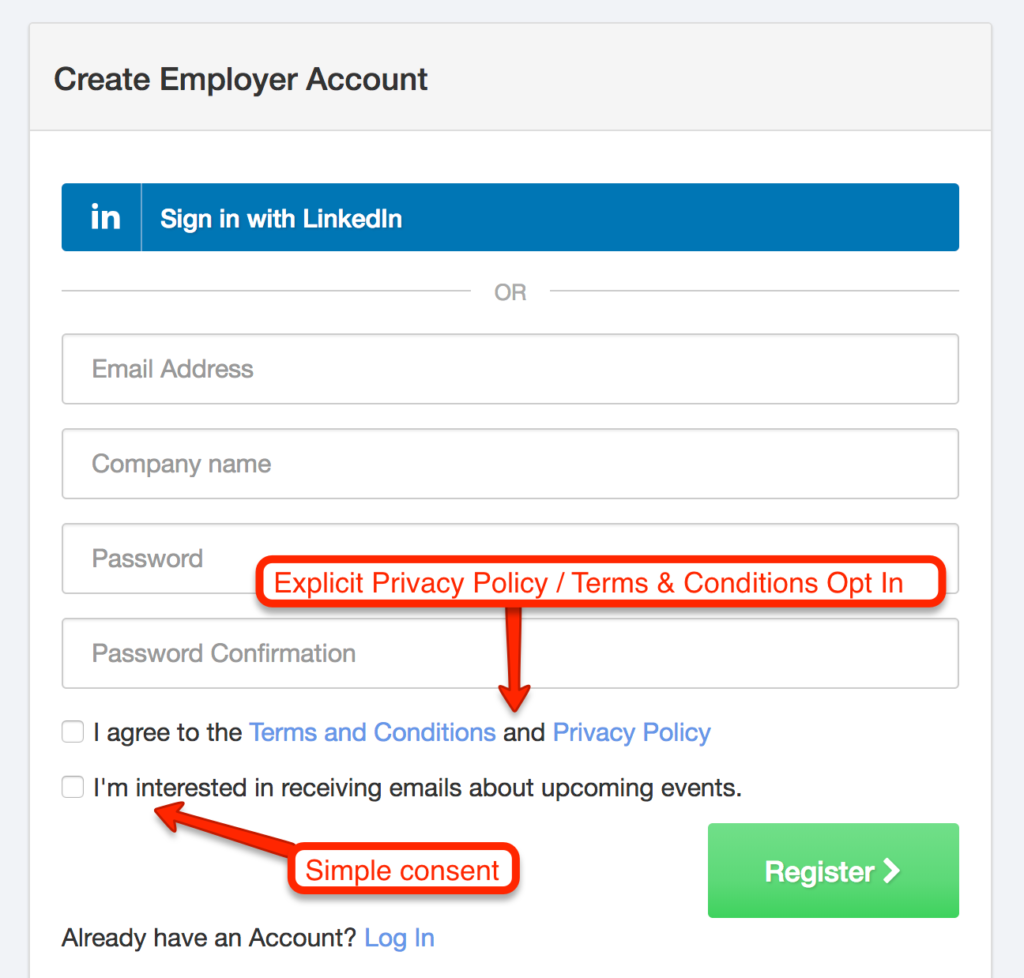1024x978 pixels.
Task: Follow the Log In link
Action: pos(399,938)
